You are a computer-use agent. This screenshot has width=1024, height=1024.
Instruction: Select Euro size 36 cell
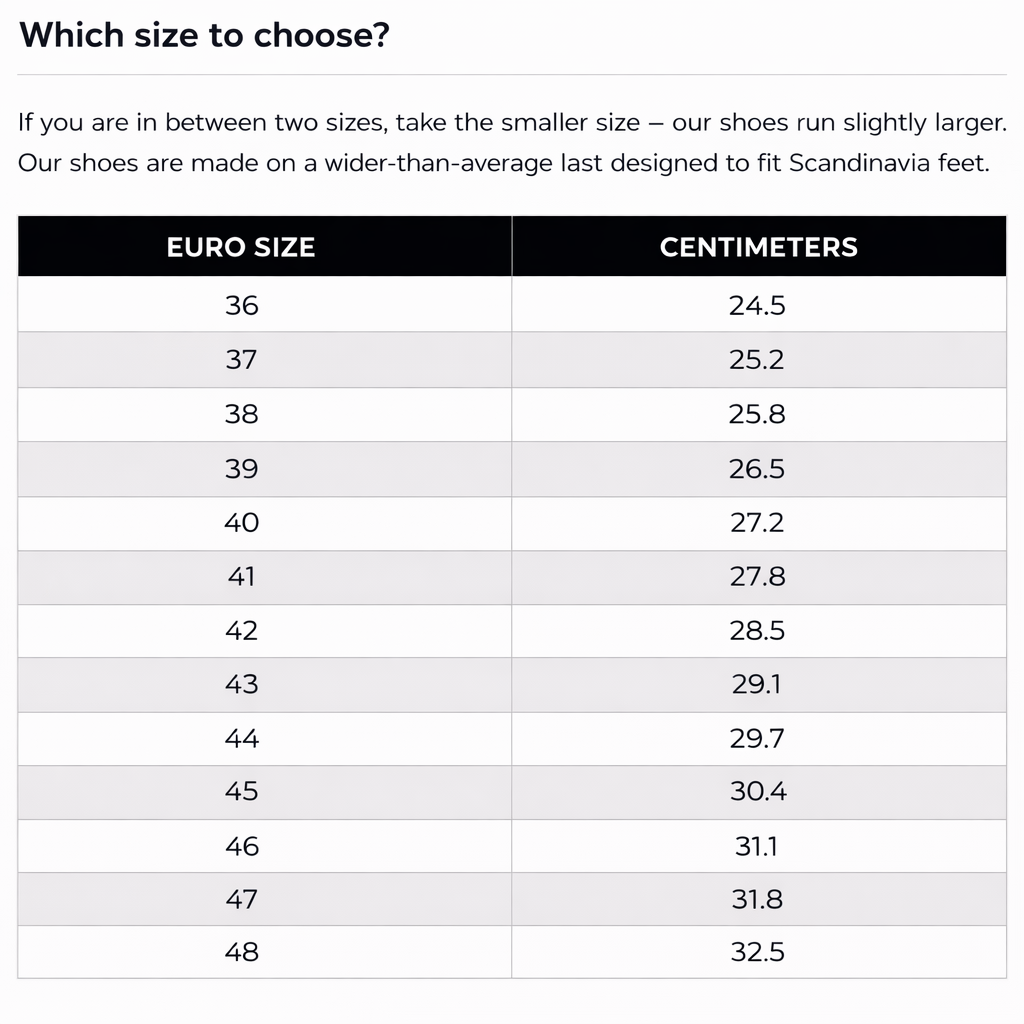(x=241, y=305)
